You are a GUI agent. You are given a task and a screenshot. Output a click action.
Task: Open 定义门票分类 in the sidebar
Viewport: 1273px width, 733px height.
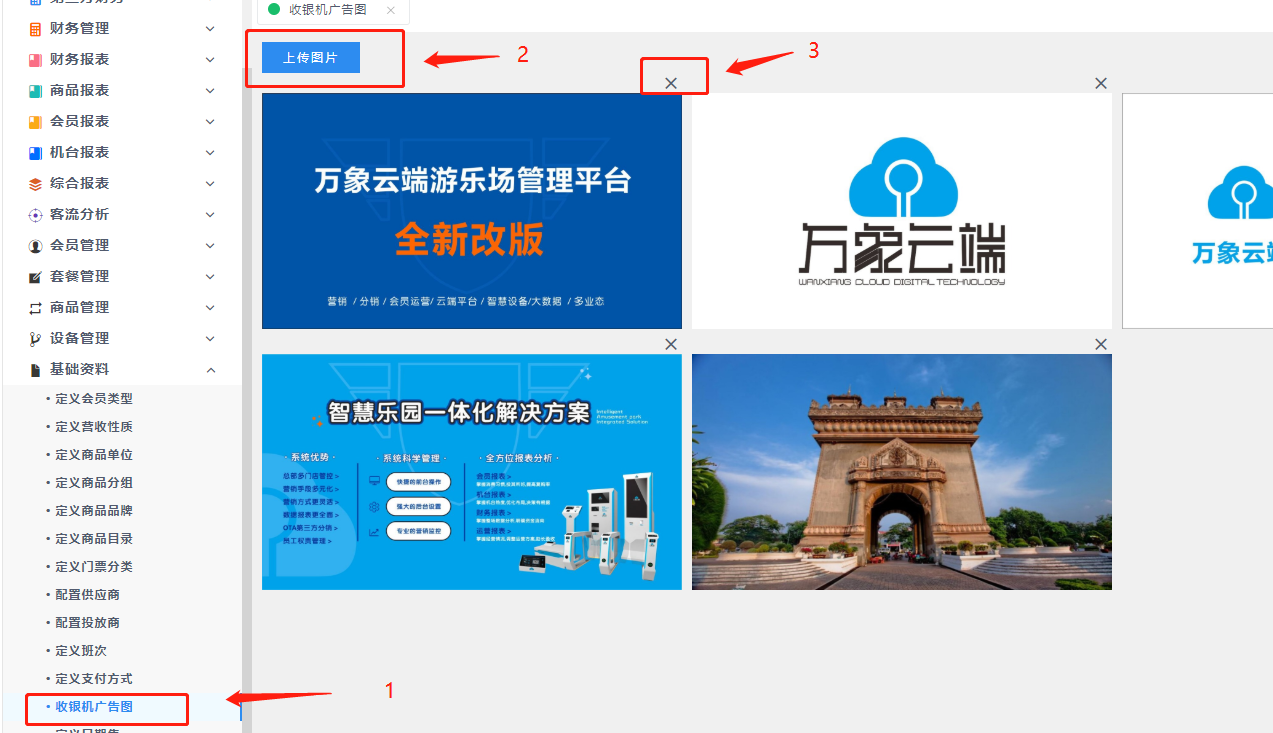pos(94,567)
